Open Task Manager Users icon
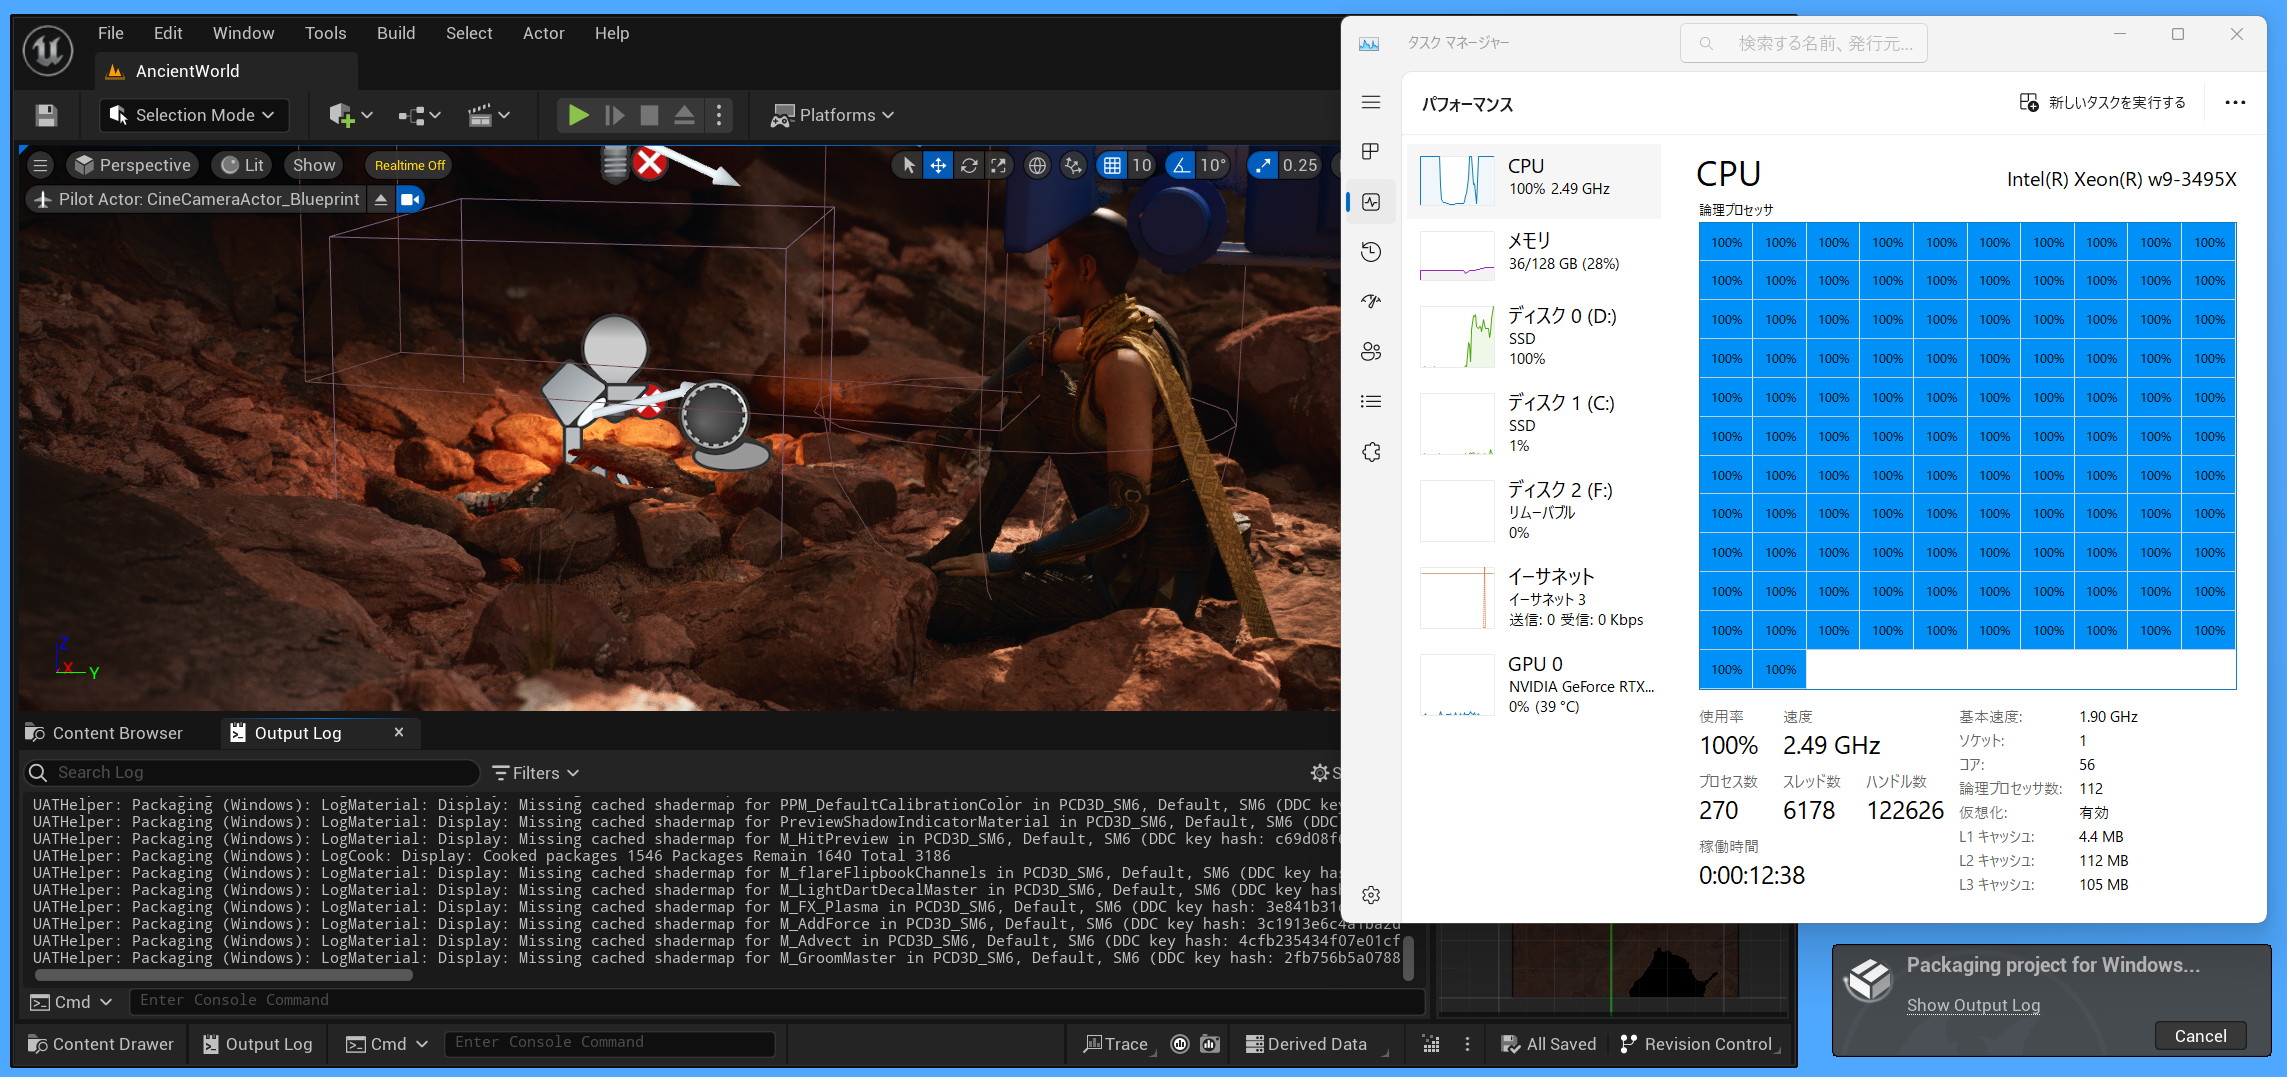 click(x=1371, y=352)
